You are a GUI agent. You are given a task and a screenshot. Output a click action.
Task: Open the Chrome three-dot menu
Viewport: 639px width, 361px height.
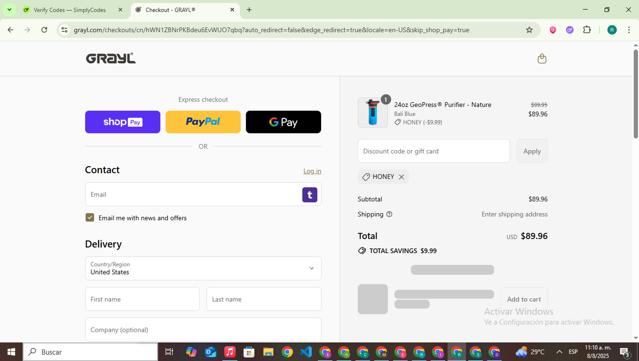pos(629,30)
